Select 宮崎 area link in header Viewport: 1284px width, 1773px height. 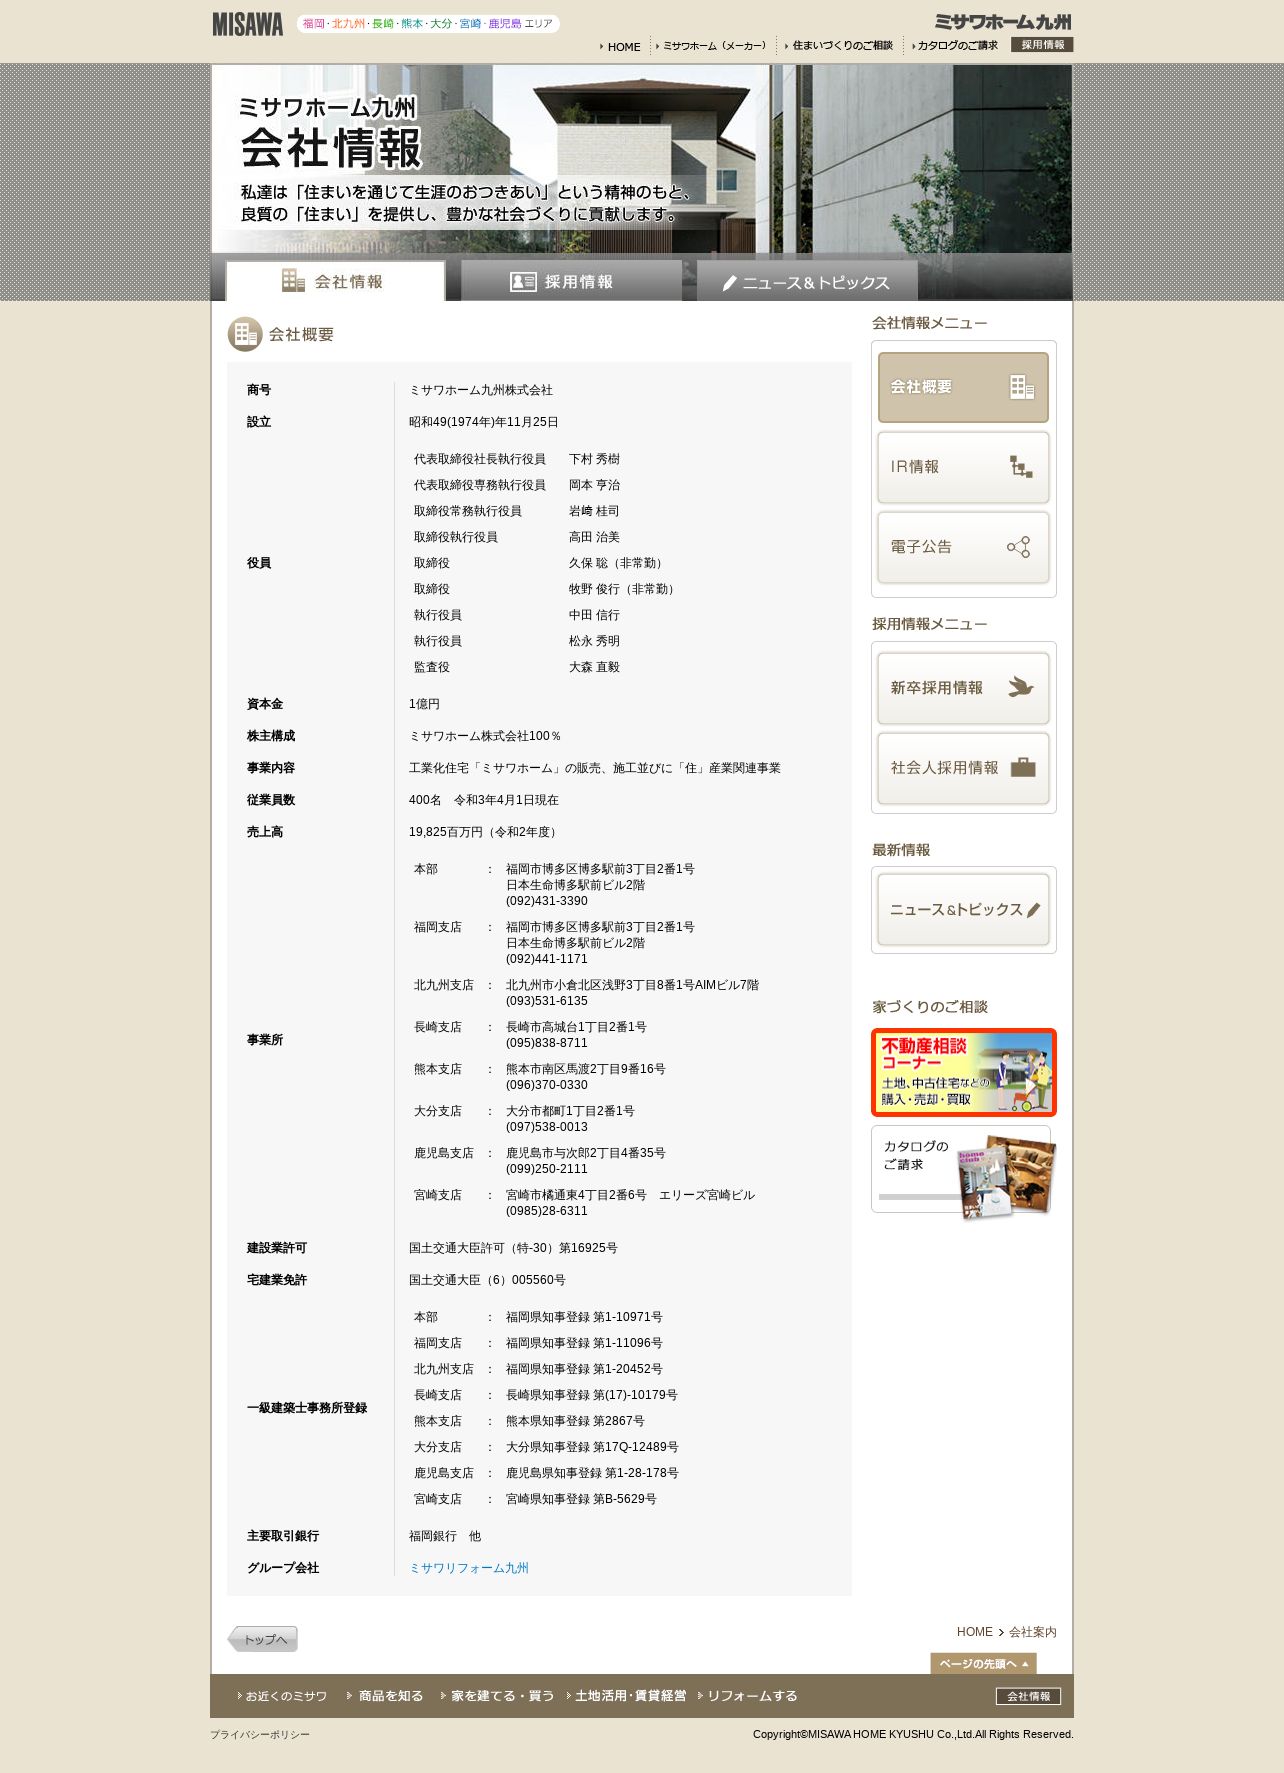[x=470, y=24]
